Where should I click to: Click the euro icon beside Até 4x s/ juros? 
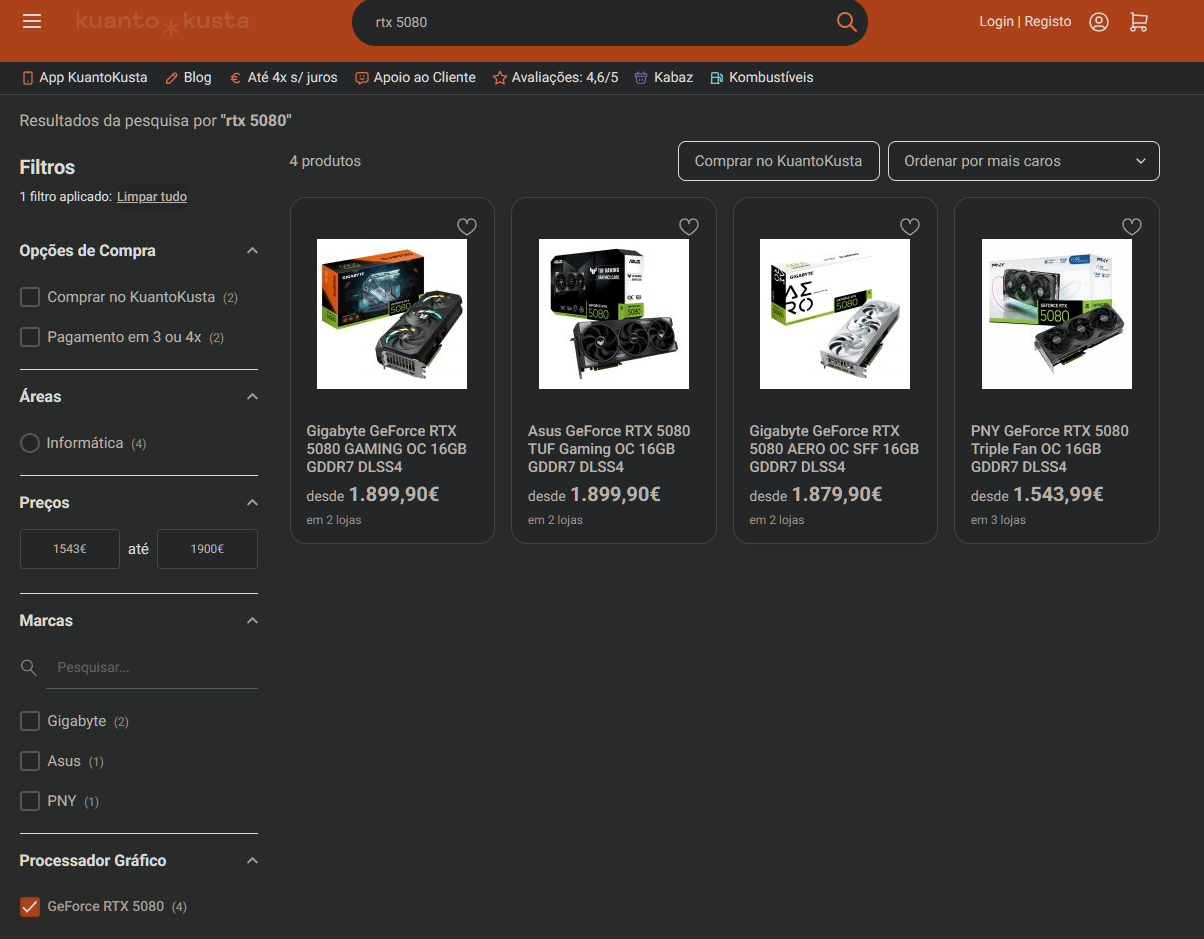tap(235, 77)
